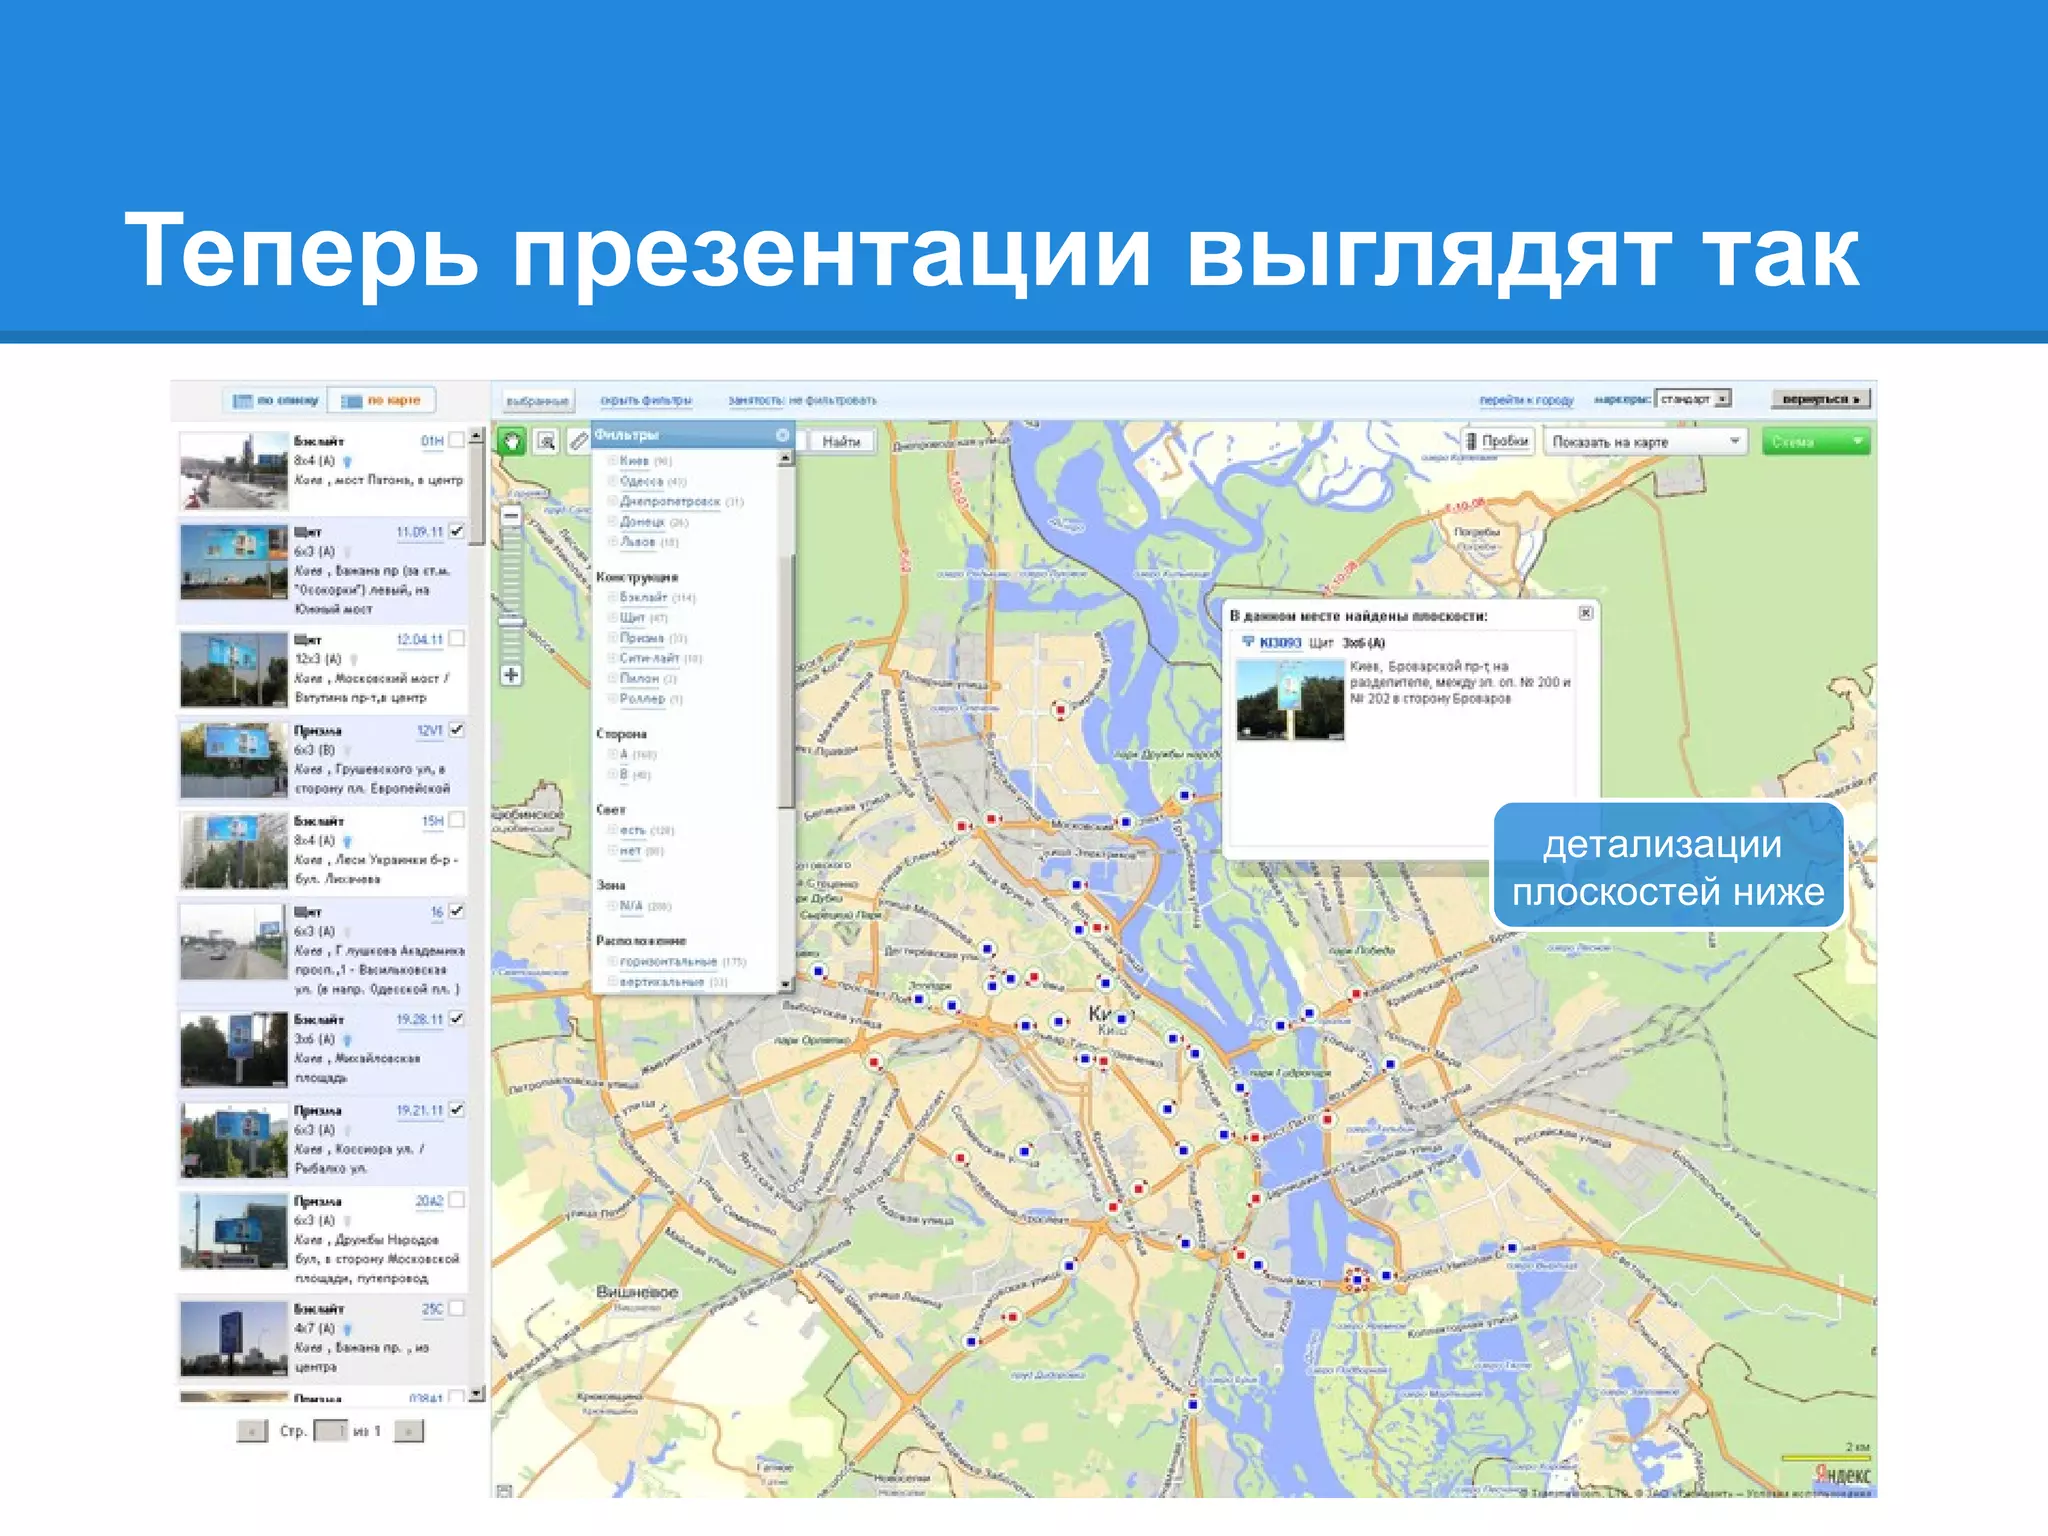The height and width of the screenshot is (1536, 2048).
Task: Click the light bulb icon on 01H row
Action: pyautogui.click(x=348, y=462)
